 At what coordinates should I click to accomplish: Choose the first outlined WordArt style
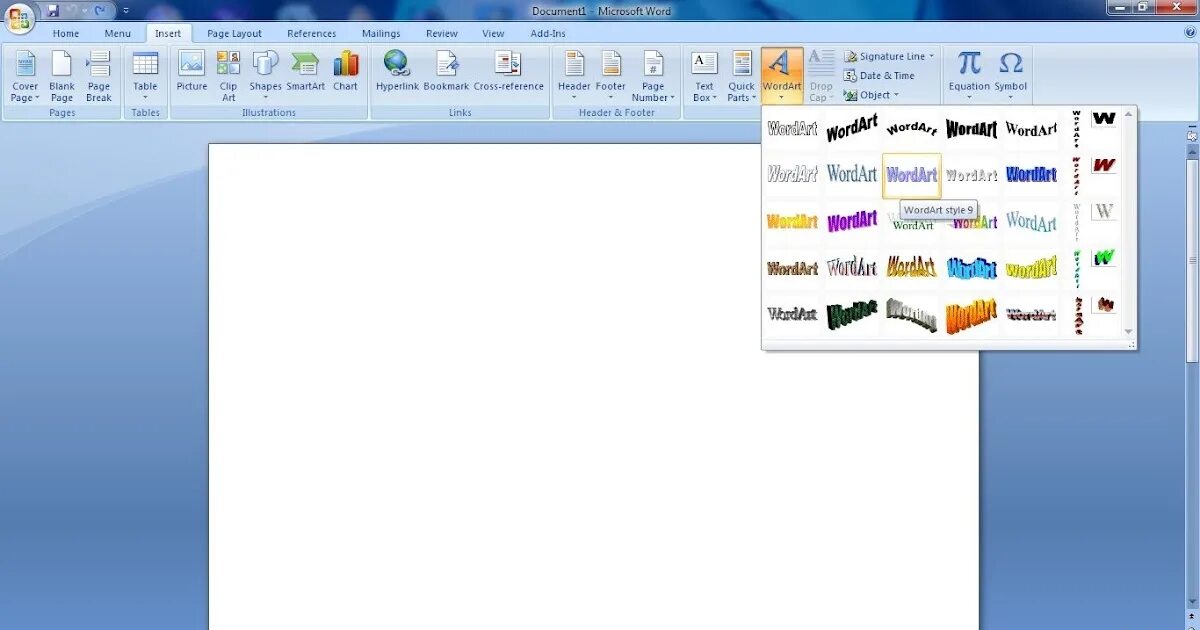[792, 128]
